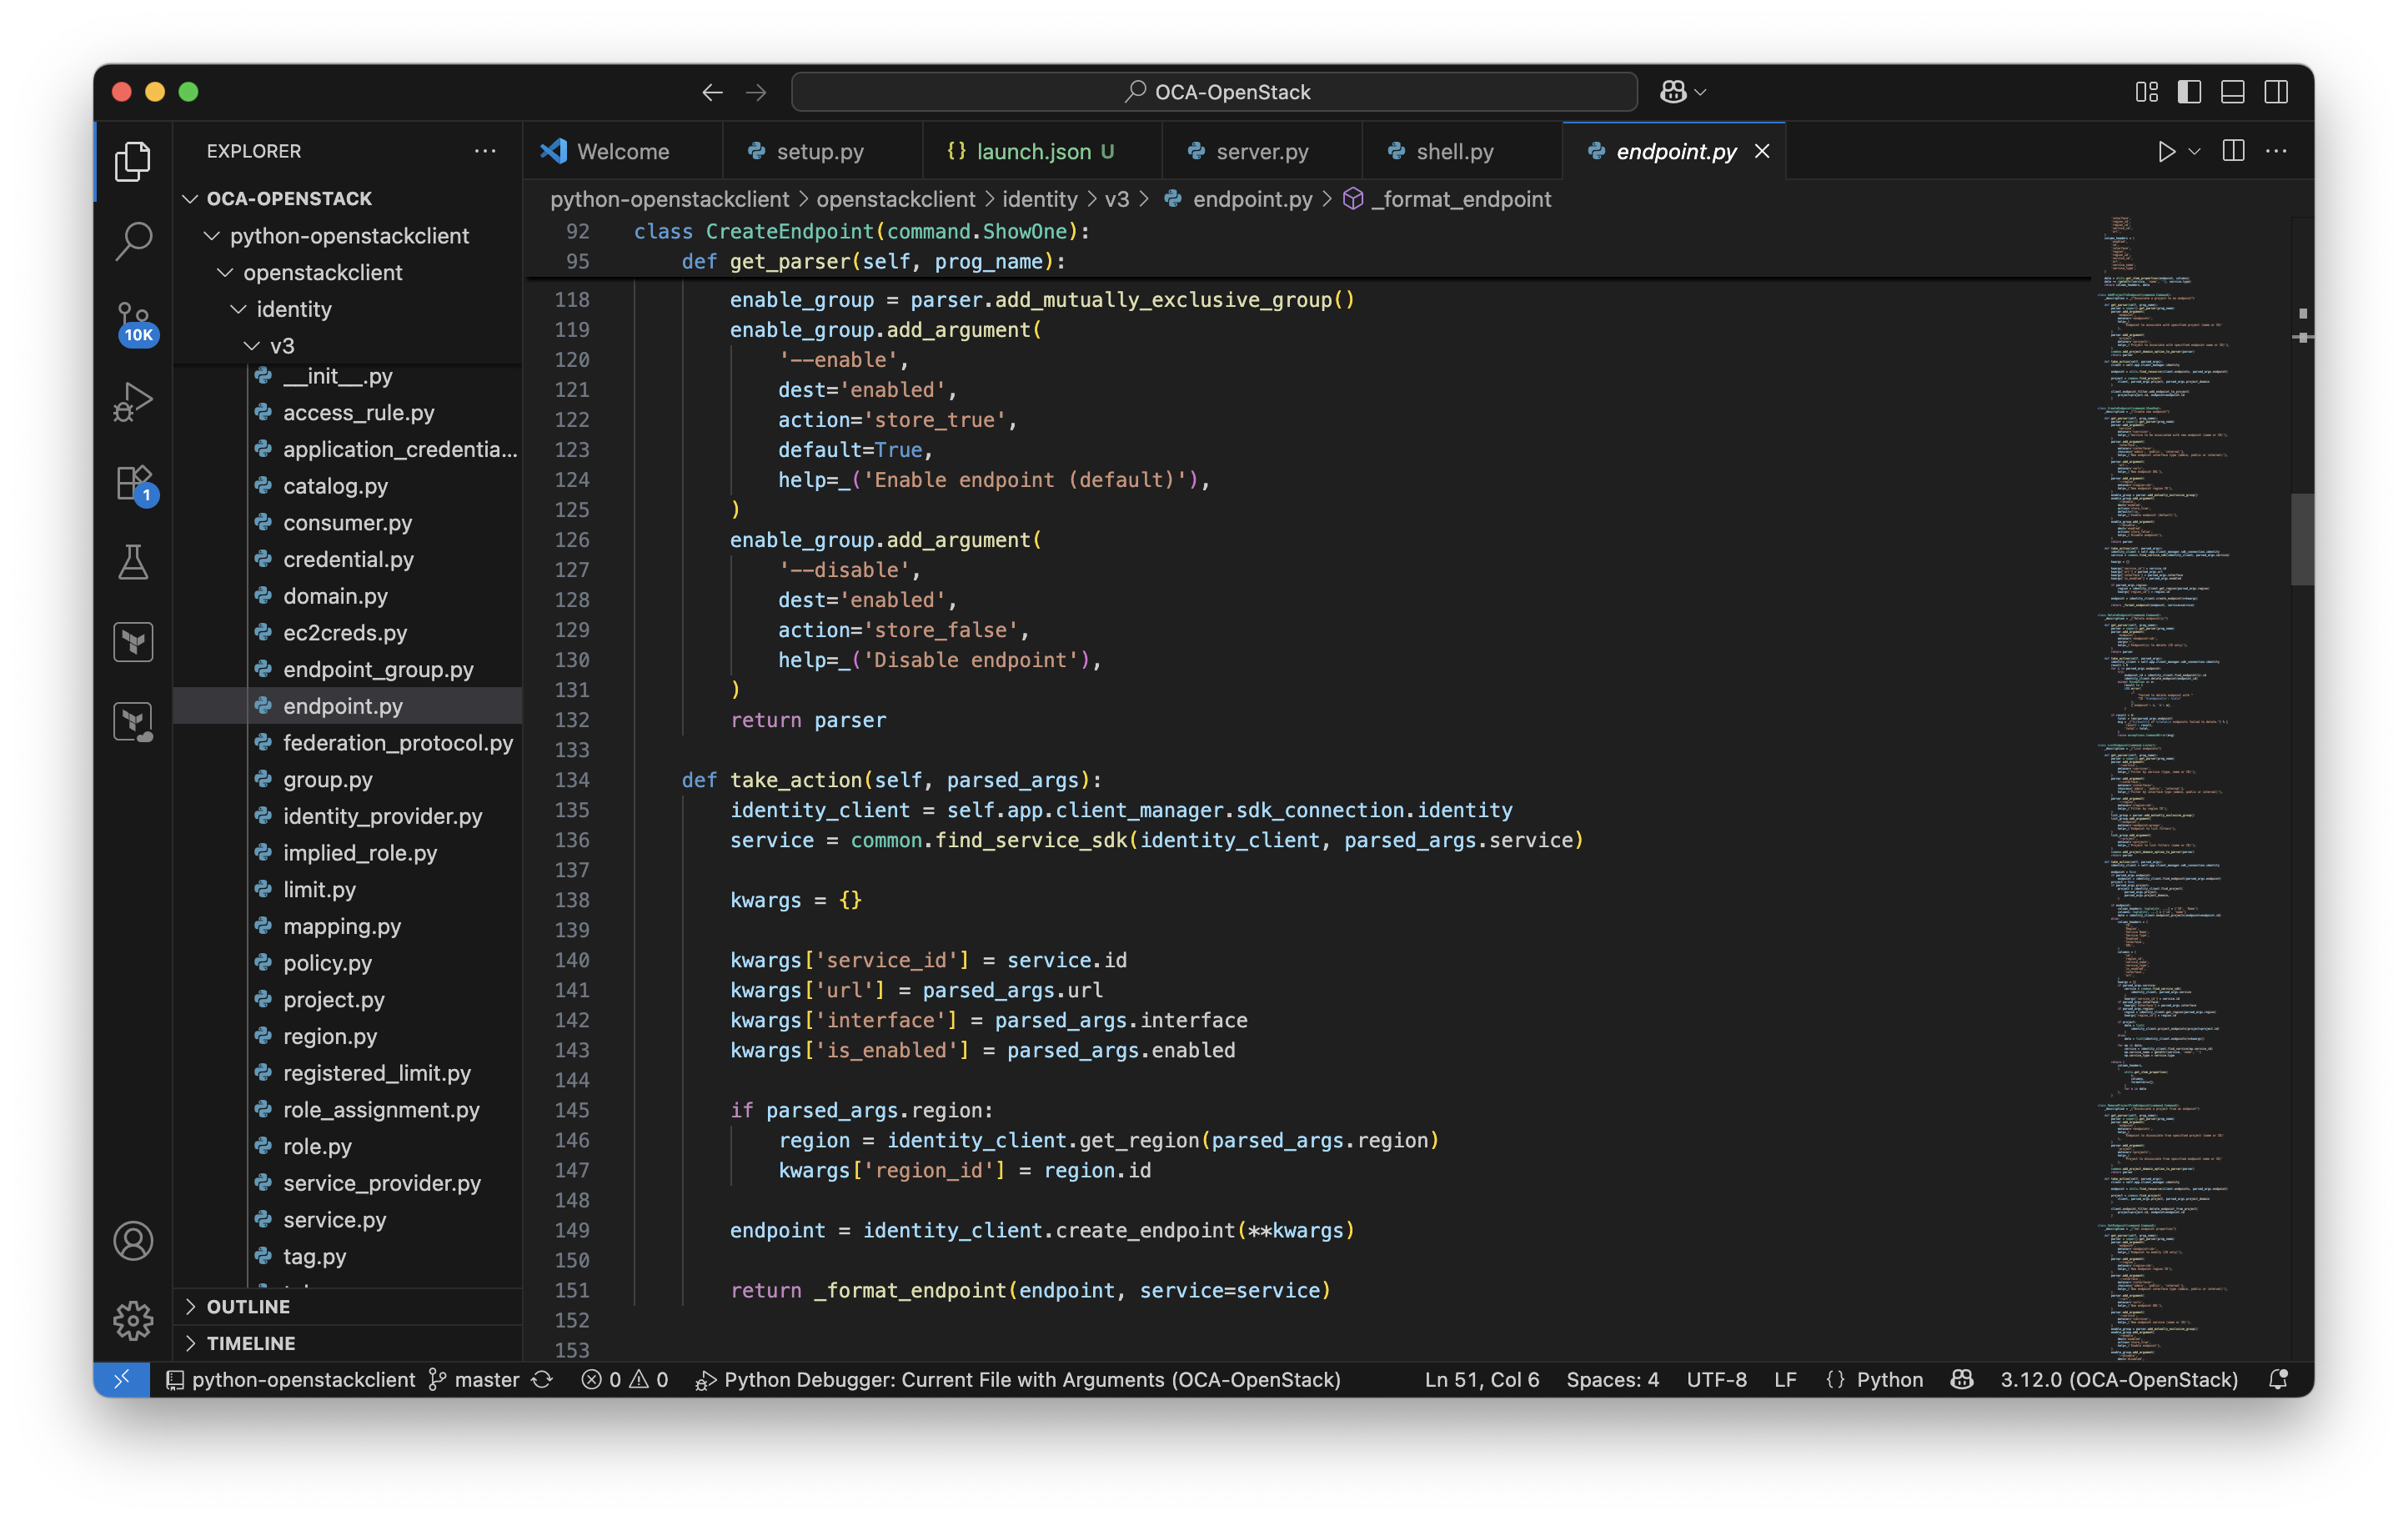Image resolution: width=2408 pixels, height=1521 pixels.
Task: Open the Accounts icon in activity bar
Action: (133, 1241)
